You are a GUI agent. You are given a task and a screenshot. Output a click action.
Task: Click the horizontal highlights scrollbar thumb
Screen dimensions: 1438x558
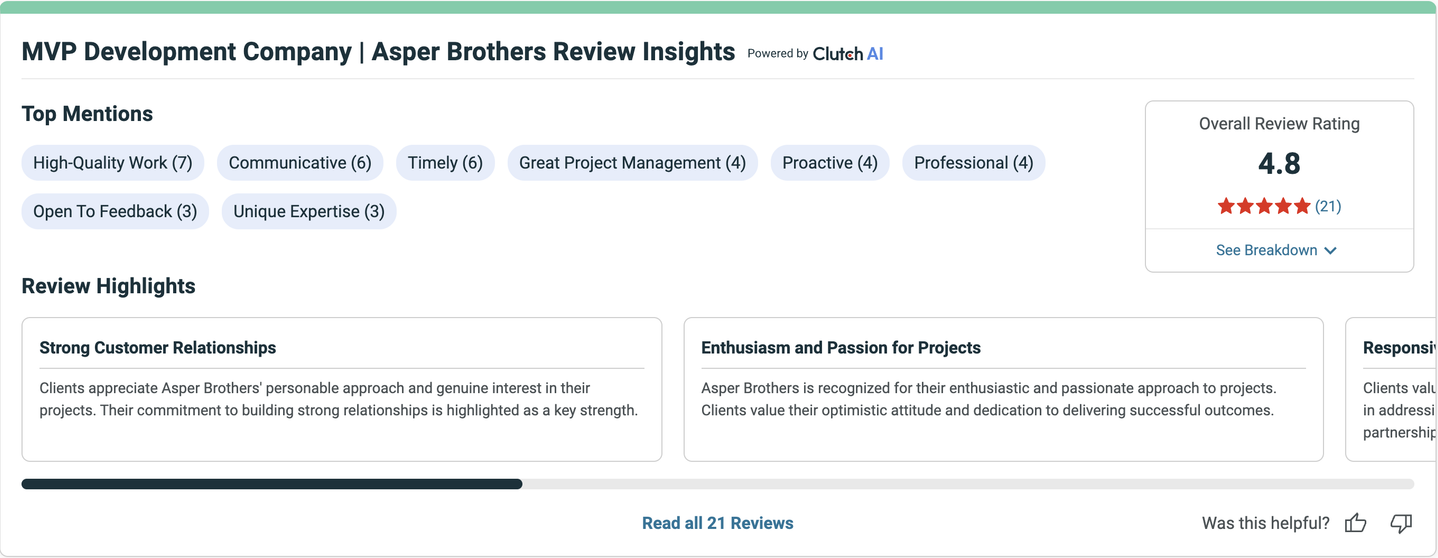tap(272, 484)
